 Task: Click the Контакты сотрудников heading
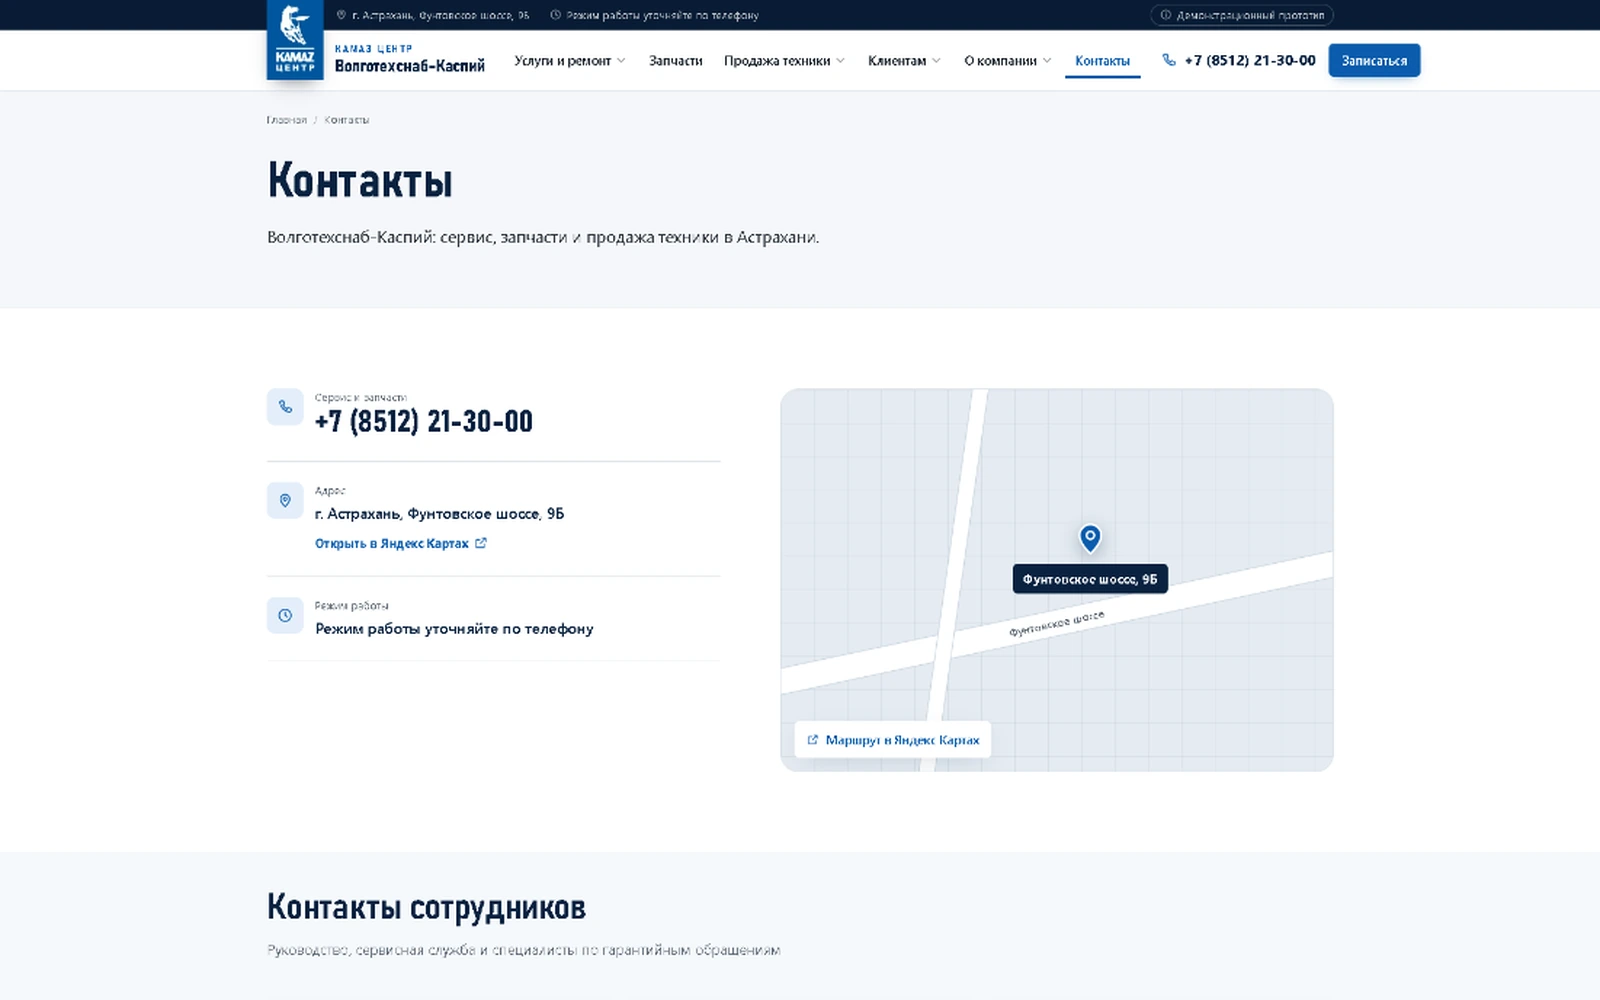(x=426, y=907)
